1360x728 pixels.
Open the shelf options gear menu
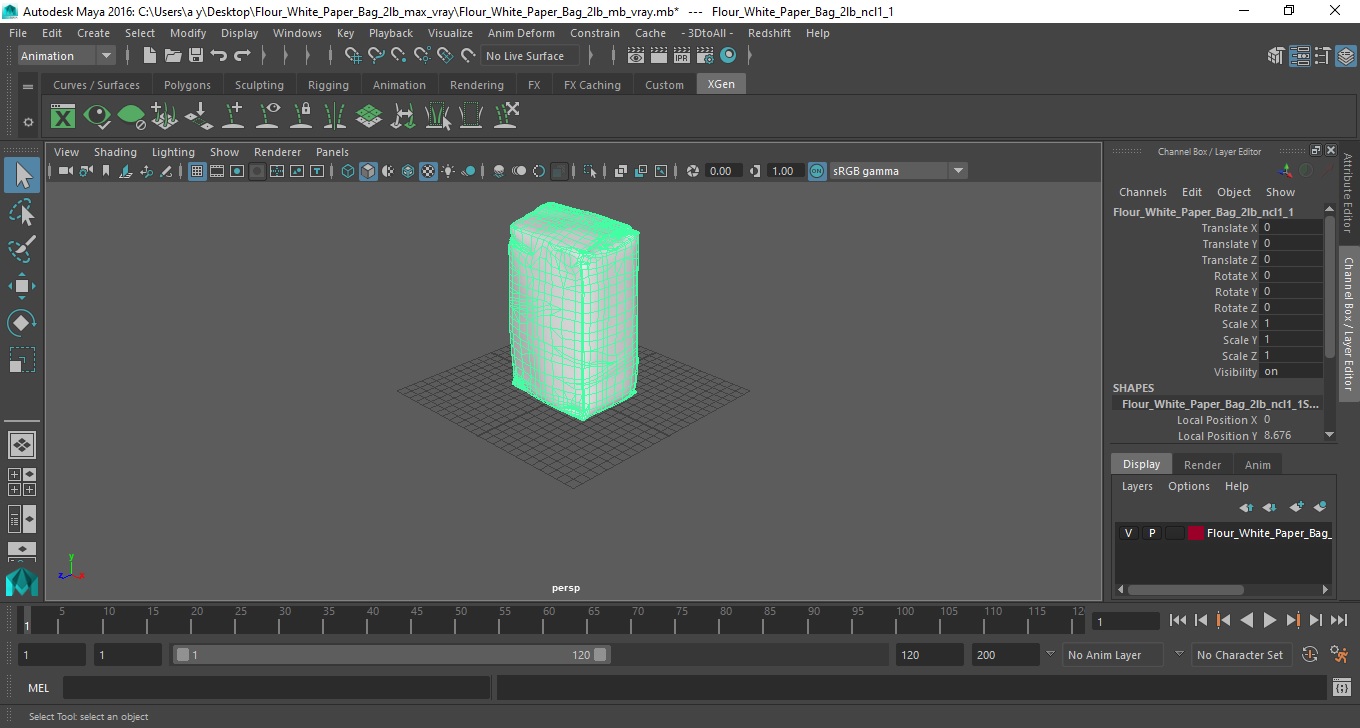pyautogui.click(x=28, y=122)
